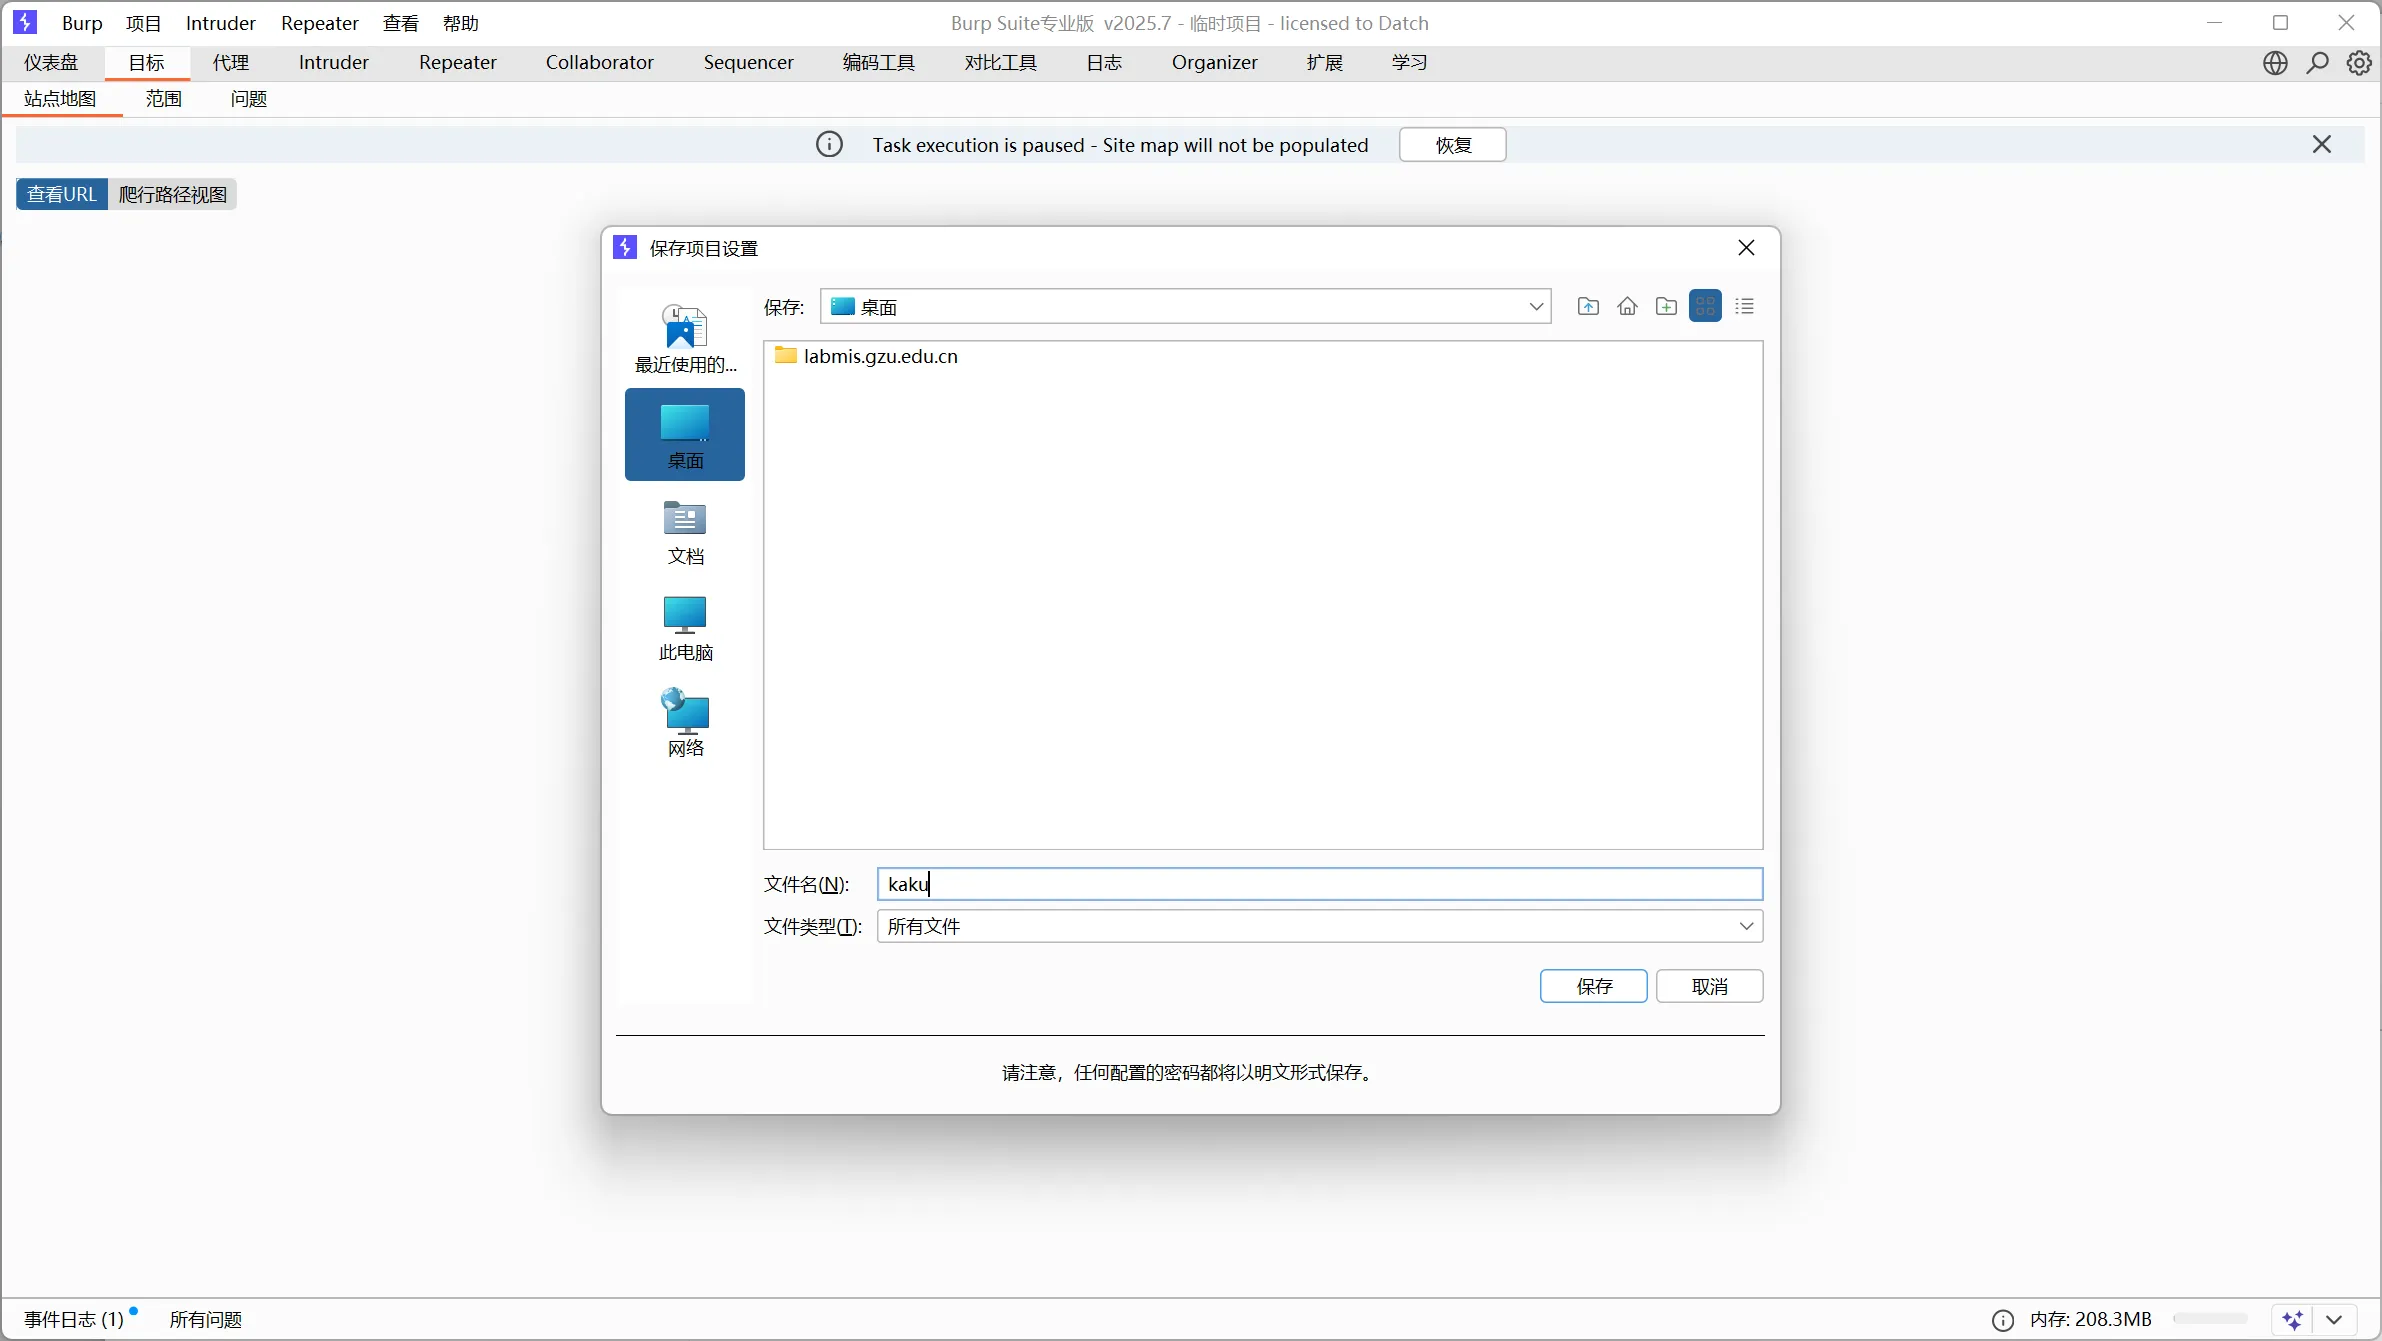2382x1341 pixels.
Task: Open Burp settings gear icon
Action: [x=2359, y=63]
